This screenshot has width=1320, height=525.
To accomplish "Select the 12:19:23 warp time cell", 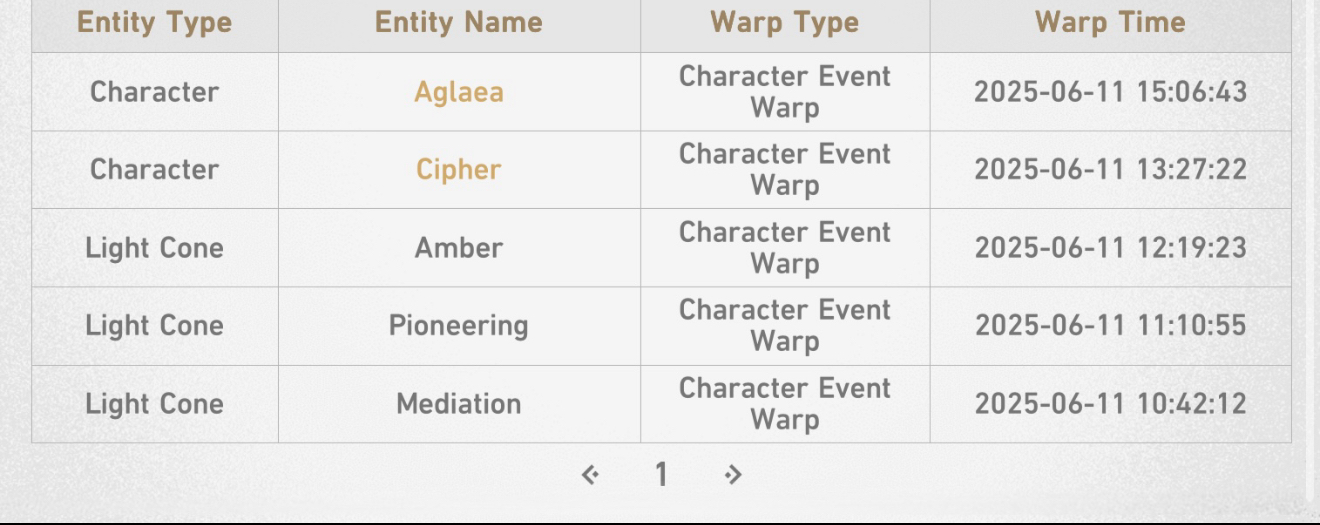I will click(1111, 248).
